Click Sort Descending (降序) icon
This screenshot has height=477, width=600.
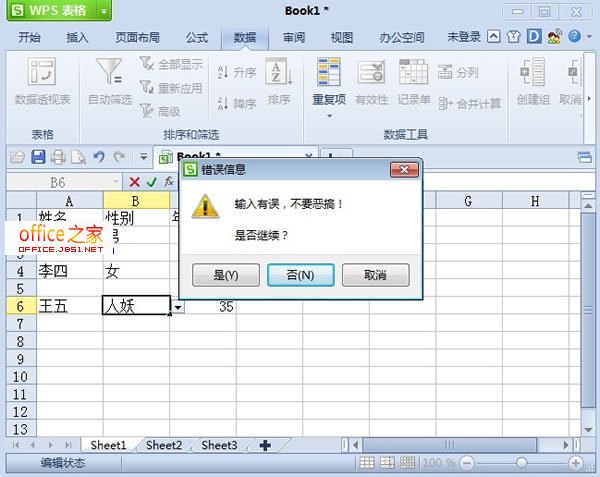[x=223, y=103]
